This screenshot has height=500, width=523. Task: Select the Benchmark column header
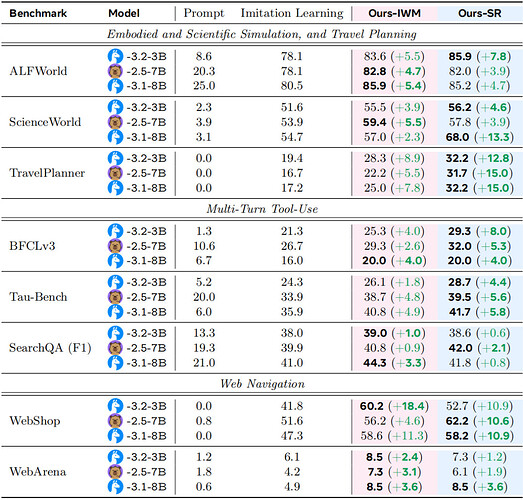click(x=38, y=13)
